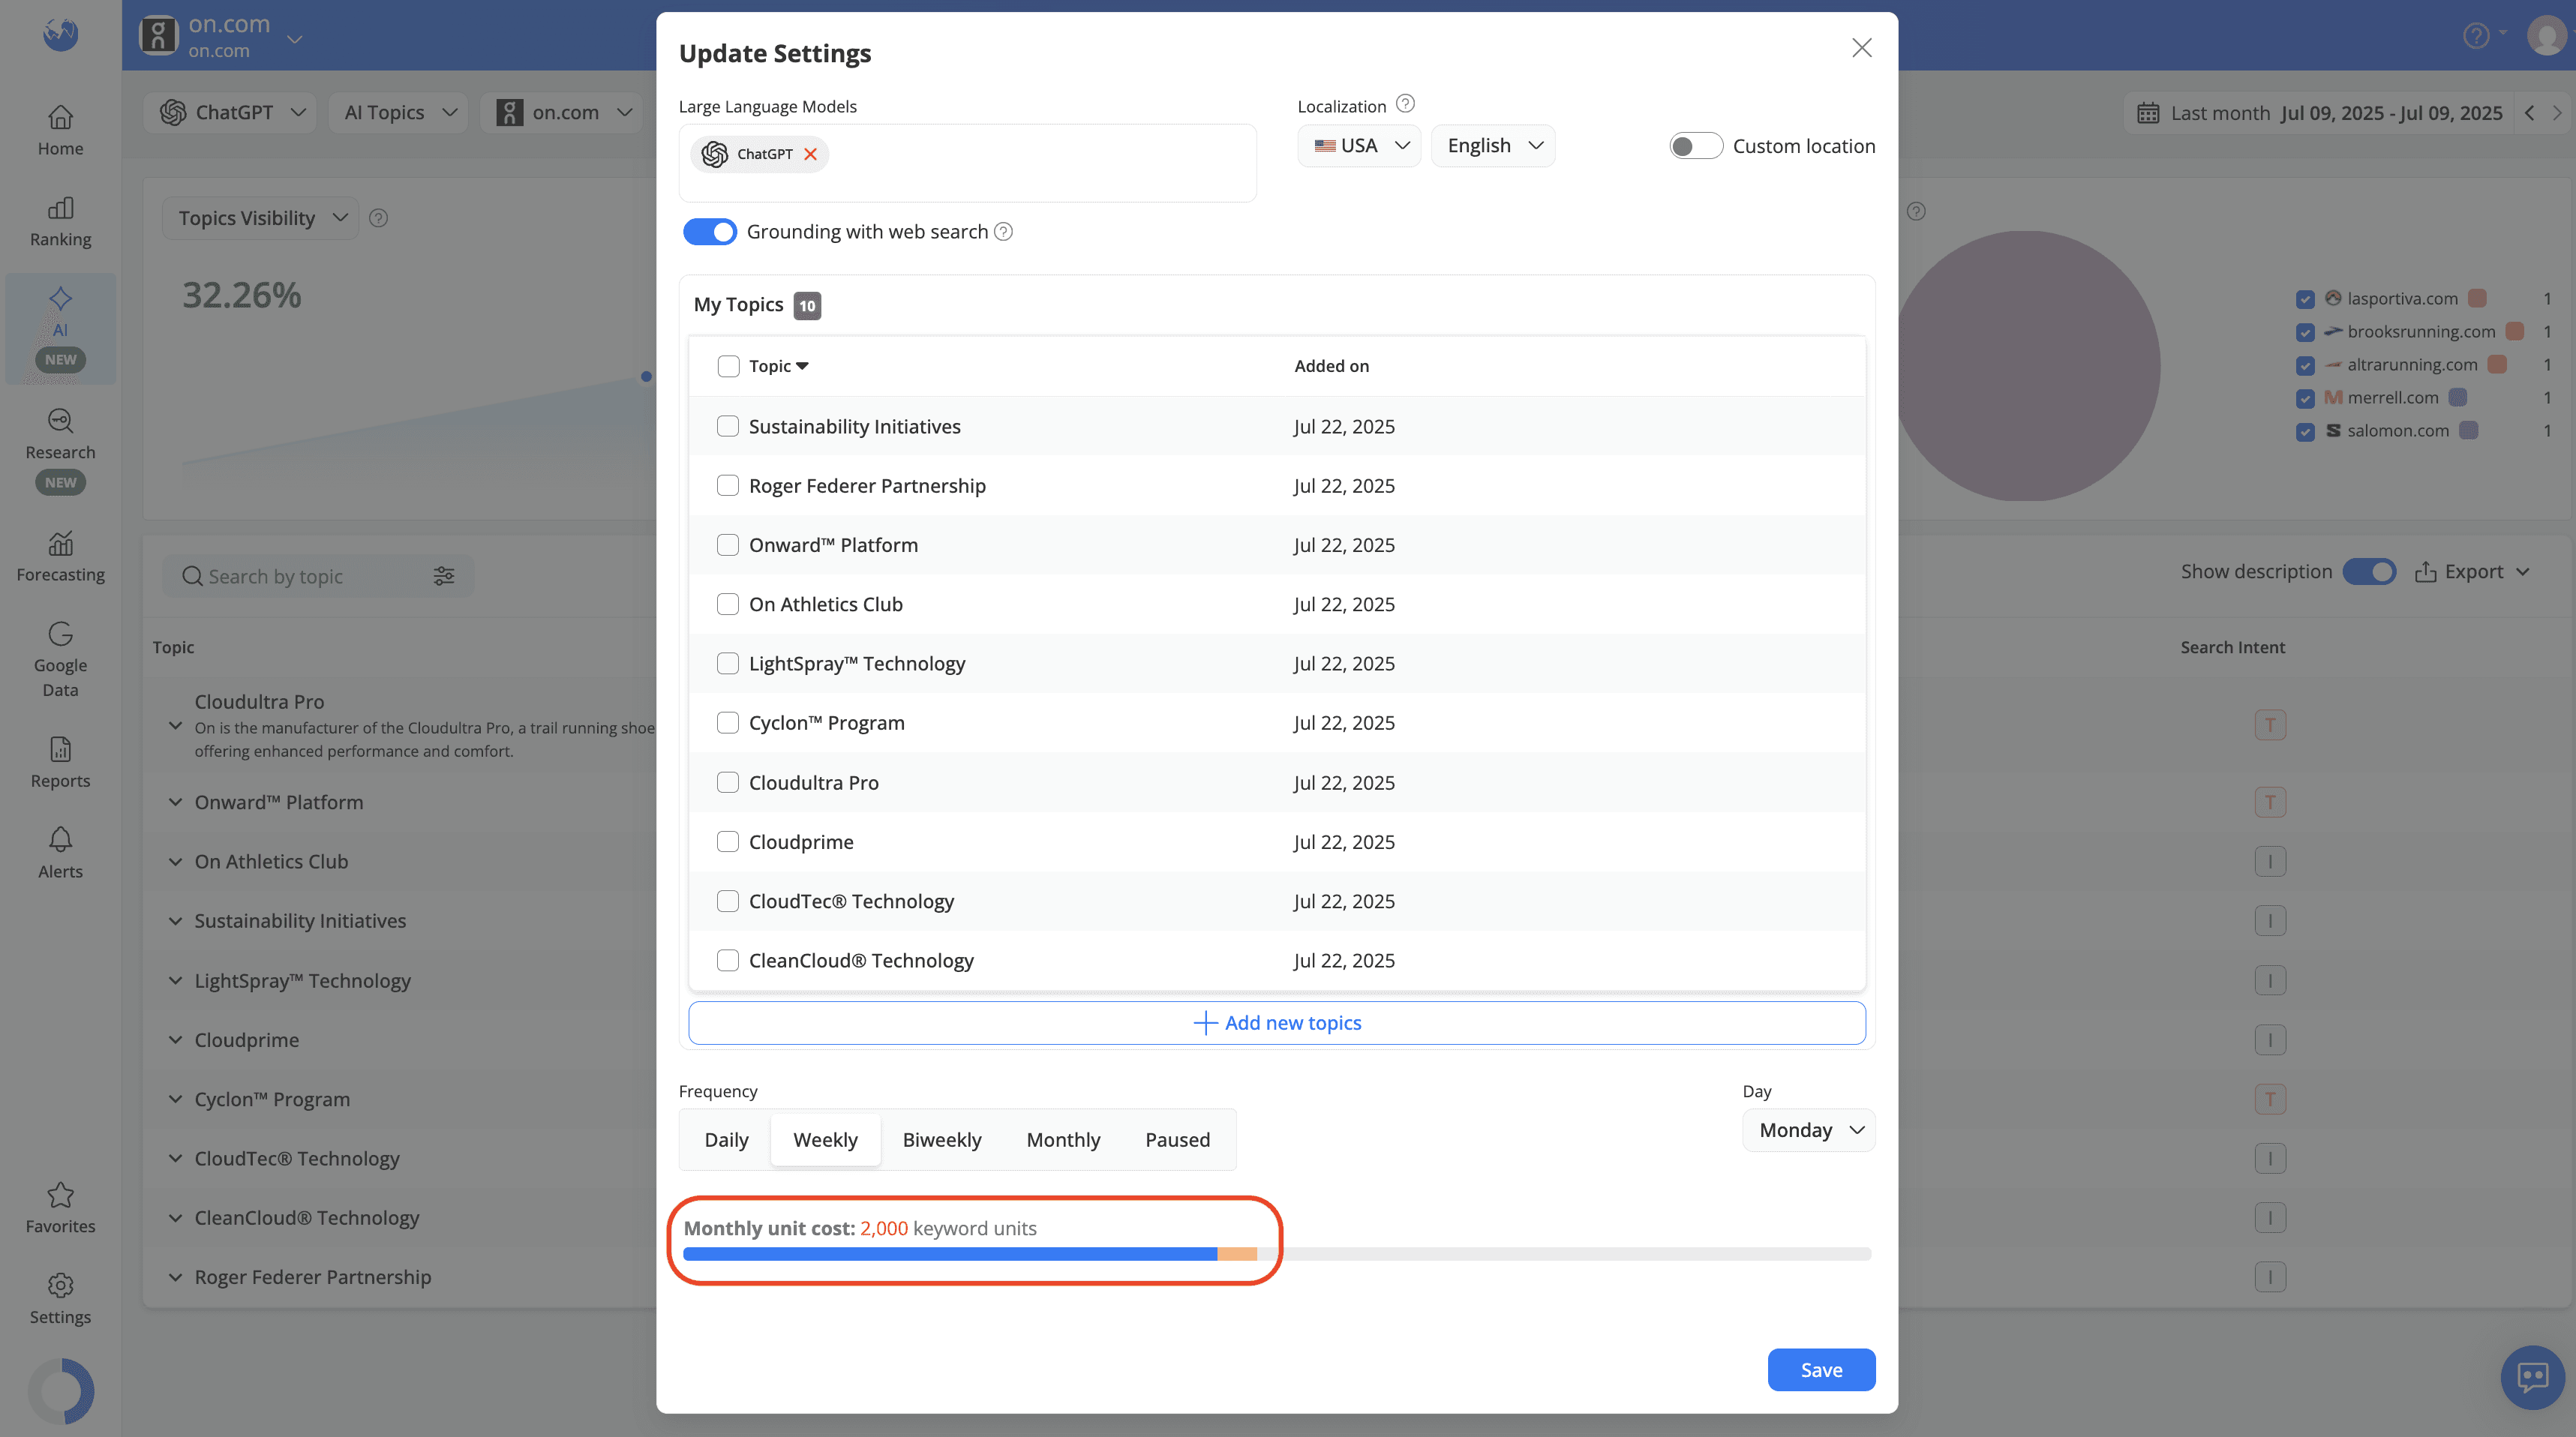2576x1437 pixels.
Task: Check the Sustainability Initiatives topic checkbox
Action: coord(728,426)
